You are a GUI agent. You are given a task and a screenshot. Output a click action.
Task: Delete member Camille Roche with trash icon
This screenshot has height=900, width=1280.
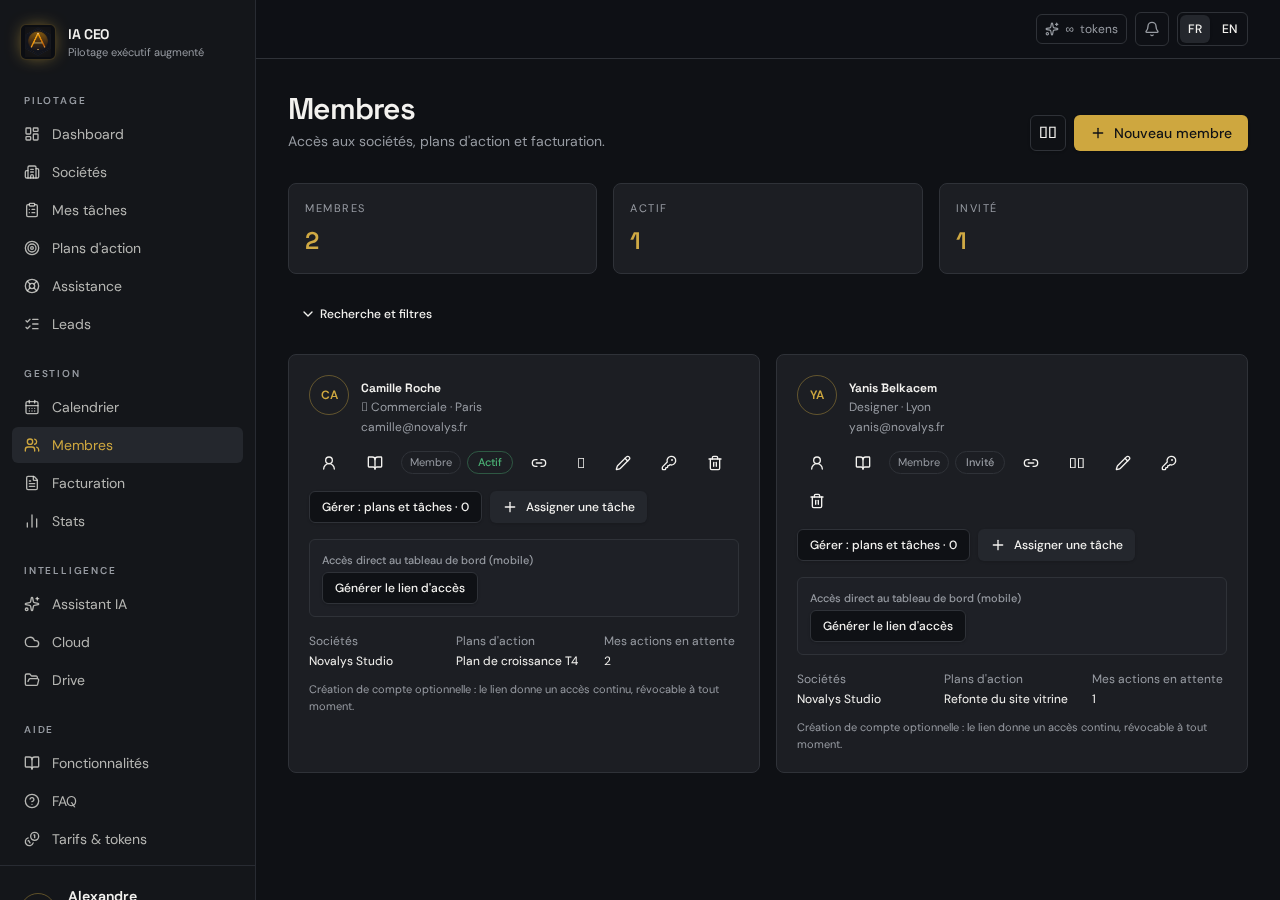point(715,463)
